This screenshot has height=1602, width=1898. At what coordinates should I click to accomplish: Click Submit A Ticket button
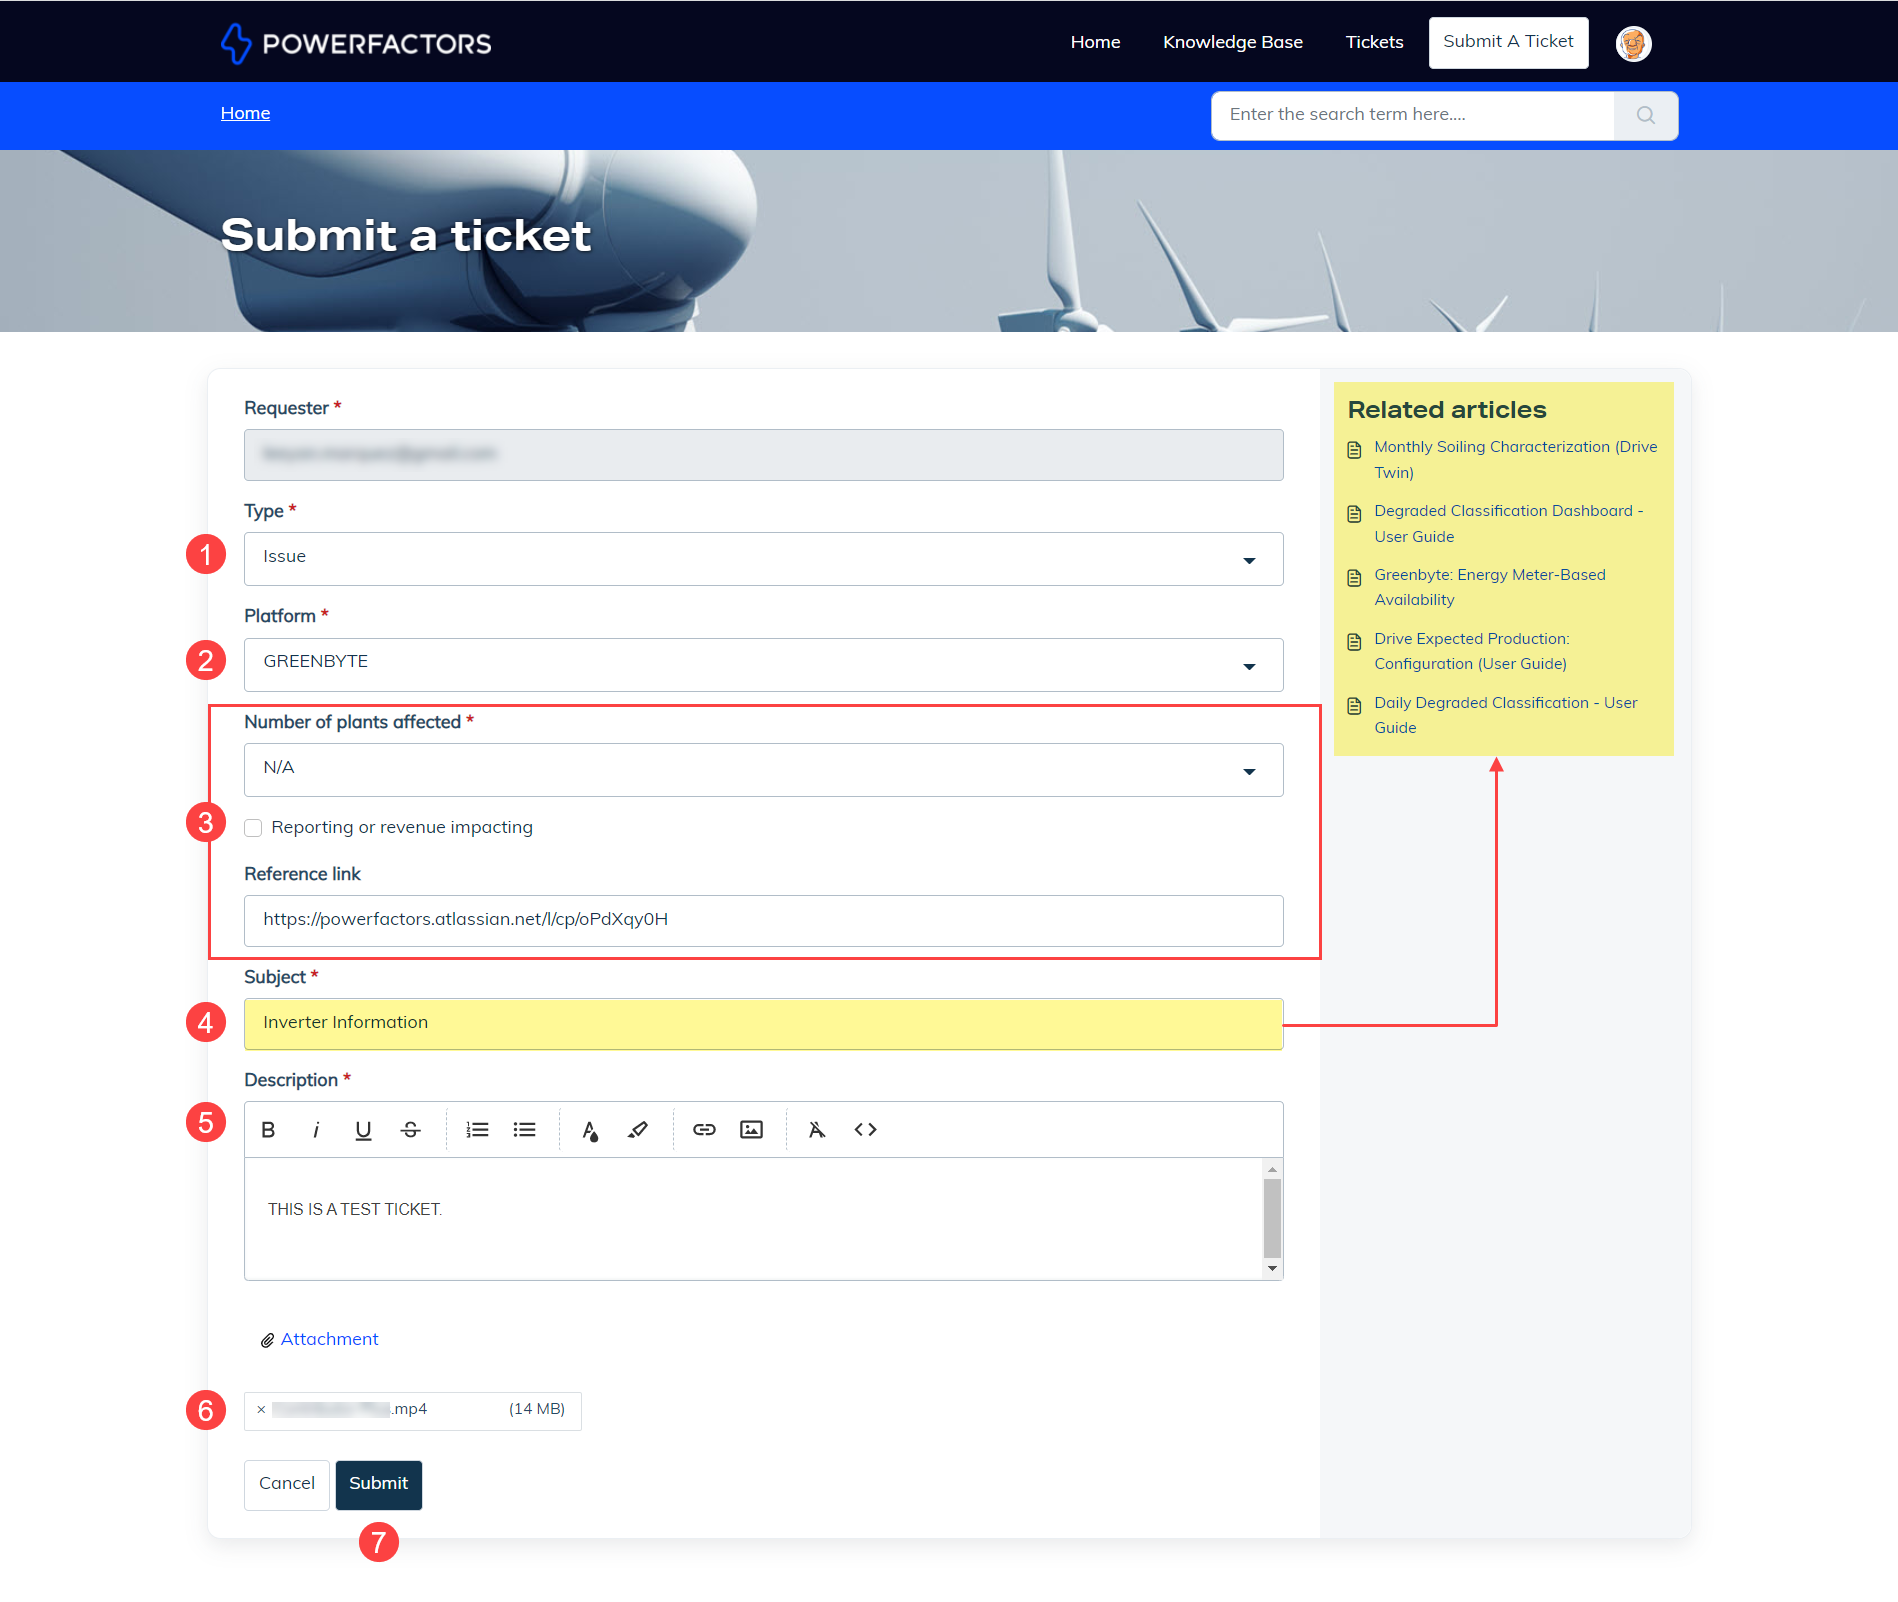1508,42
